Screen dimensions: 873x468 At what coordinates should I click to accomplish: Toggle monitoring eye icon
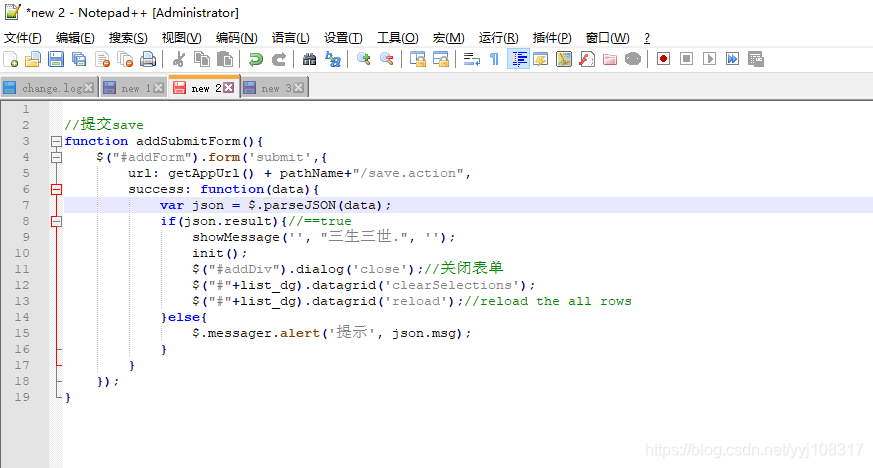click(633, 59)
